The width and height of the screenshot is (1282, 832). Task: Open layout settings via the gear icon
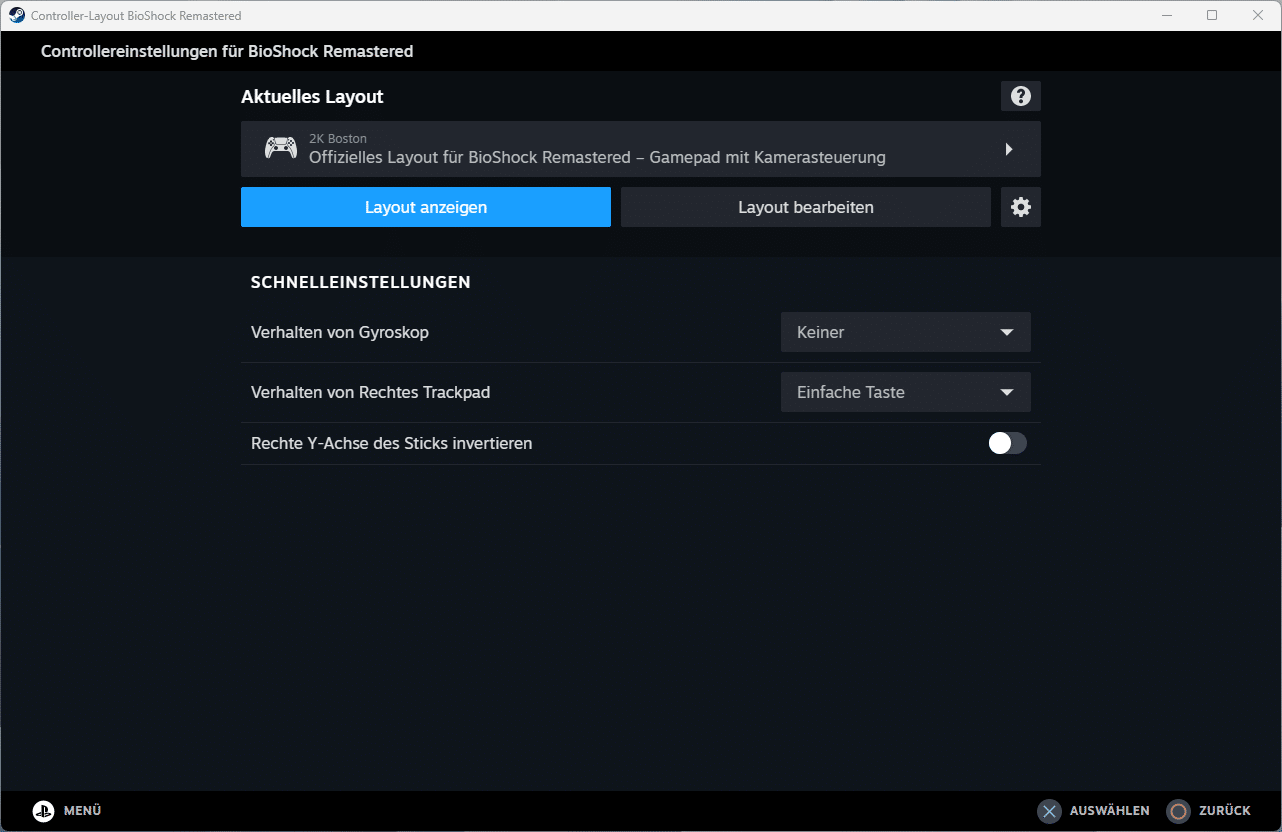(1020, 207)
